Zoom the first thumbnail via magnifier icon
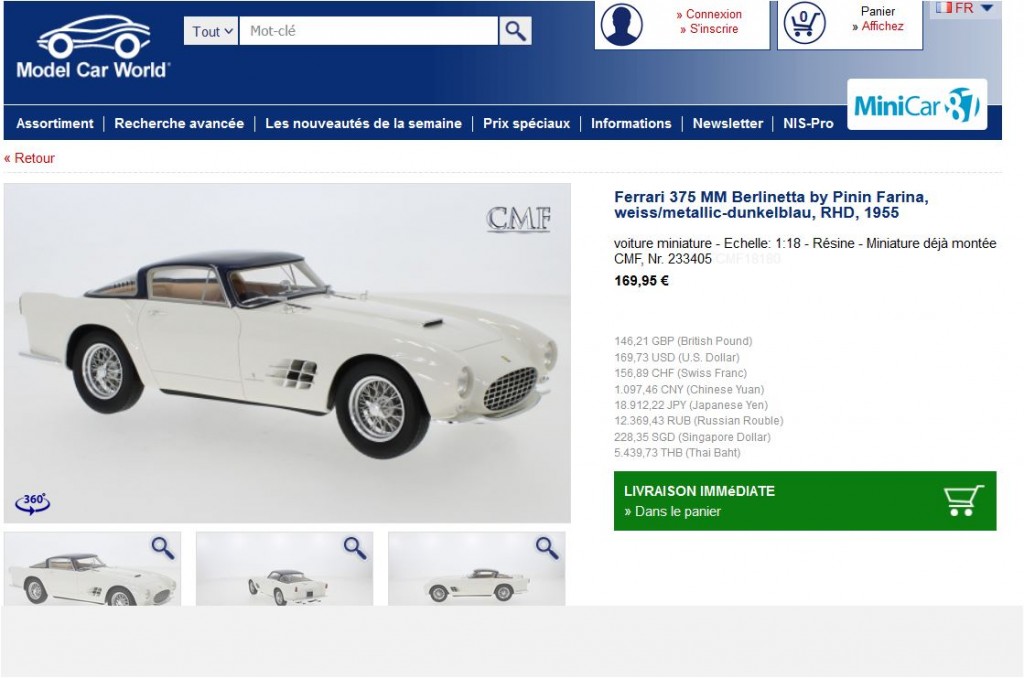 click(x=163, y=547)
